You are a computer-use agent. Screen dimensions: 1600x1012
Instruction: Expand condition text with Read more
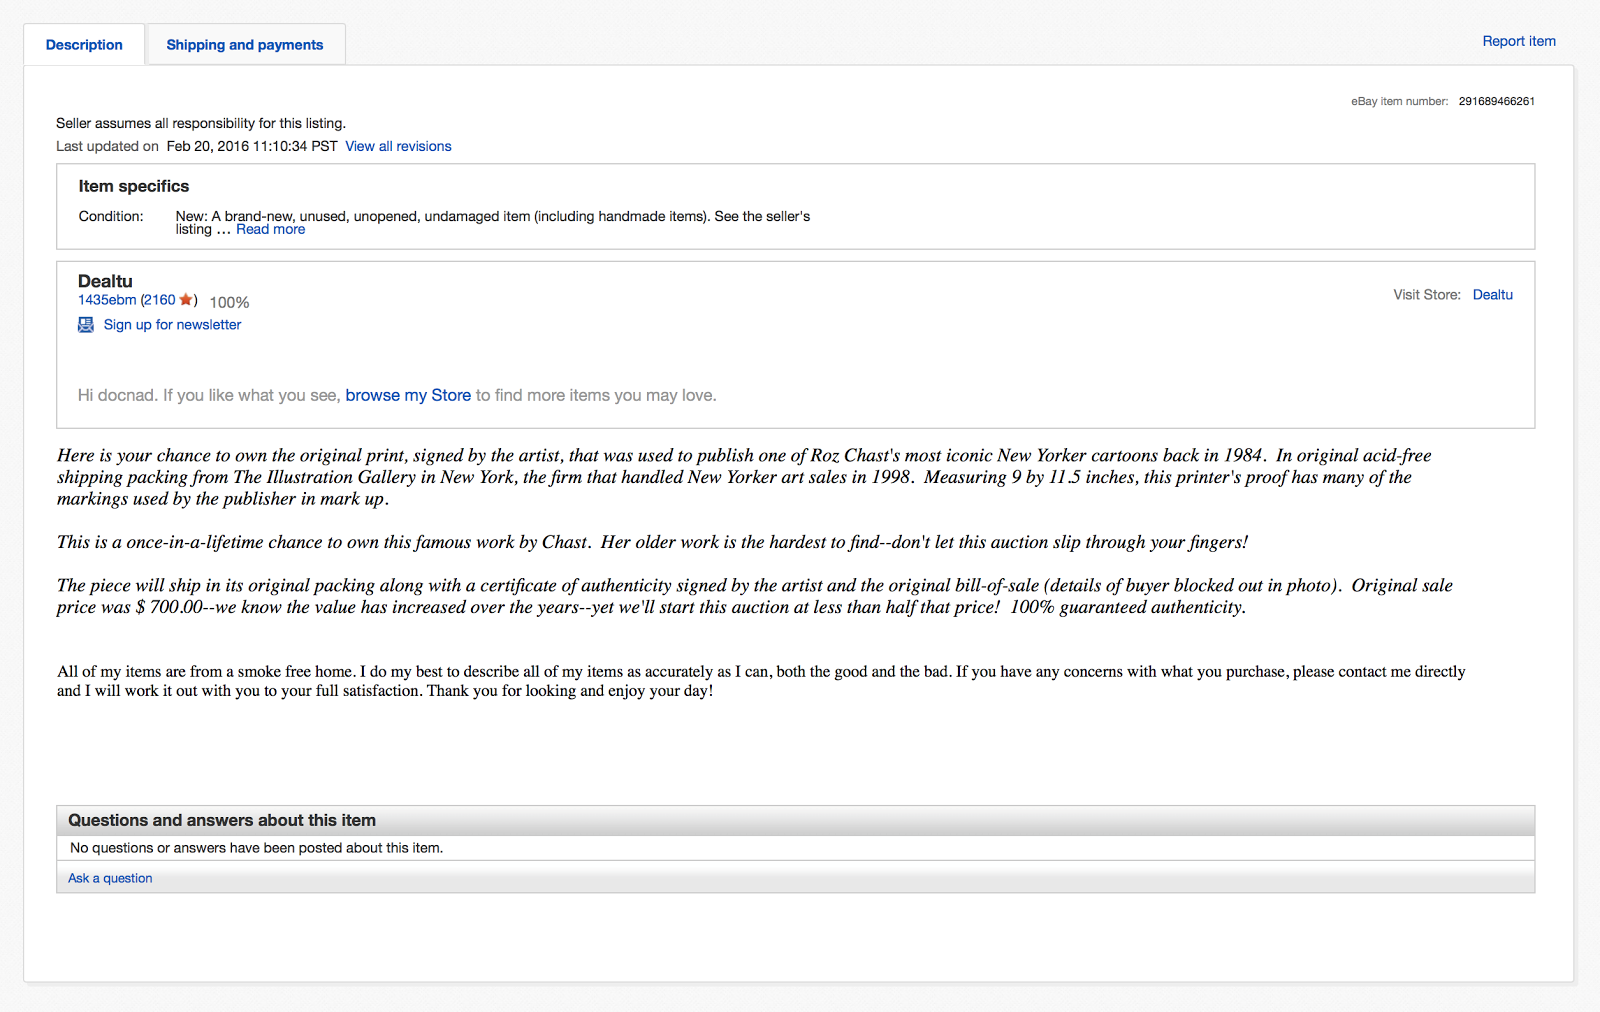[270, 229]
